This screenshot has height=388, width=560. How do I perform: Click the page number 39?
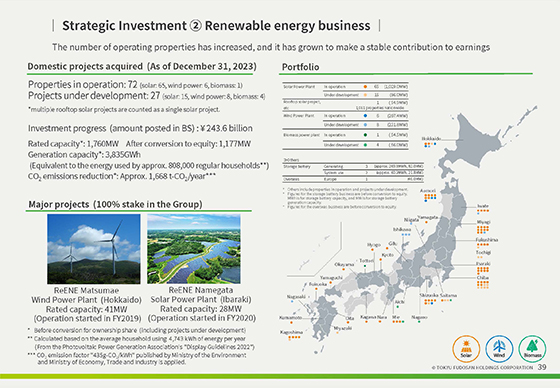tap(542, 367)
